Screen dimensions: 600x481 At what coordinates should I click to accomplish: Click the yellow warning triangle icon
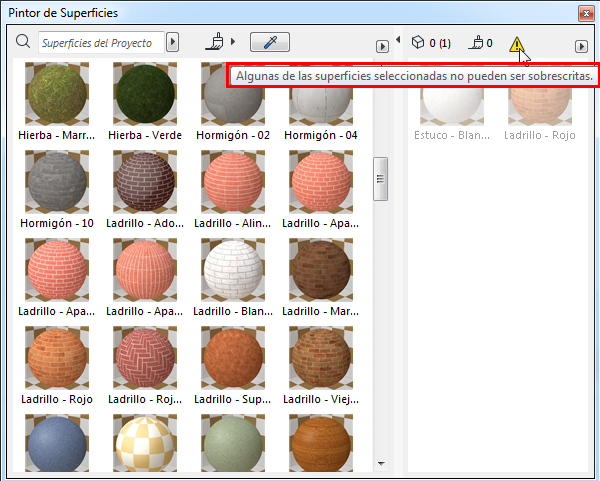coord(517,44)
